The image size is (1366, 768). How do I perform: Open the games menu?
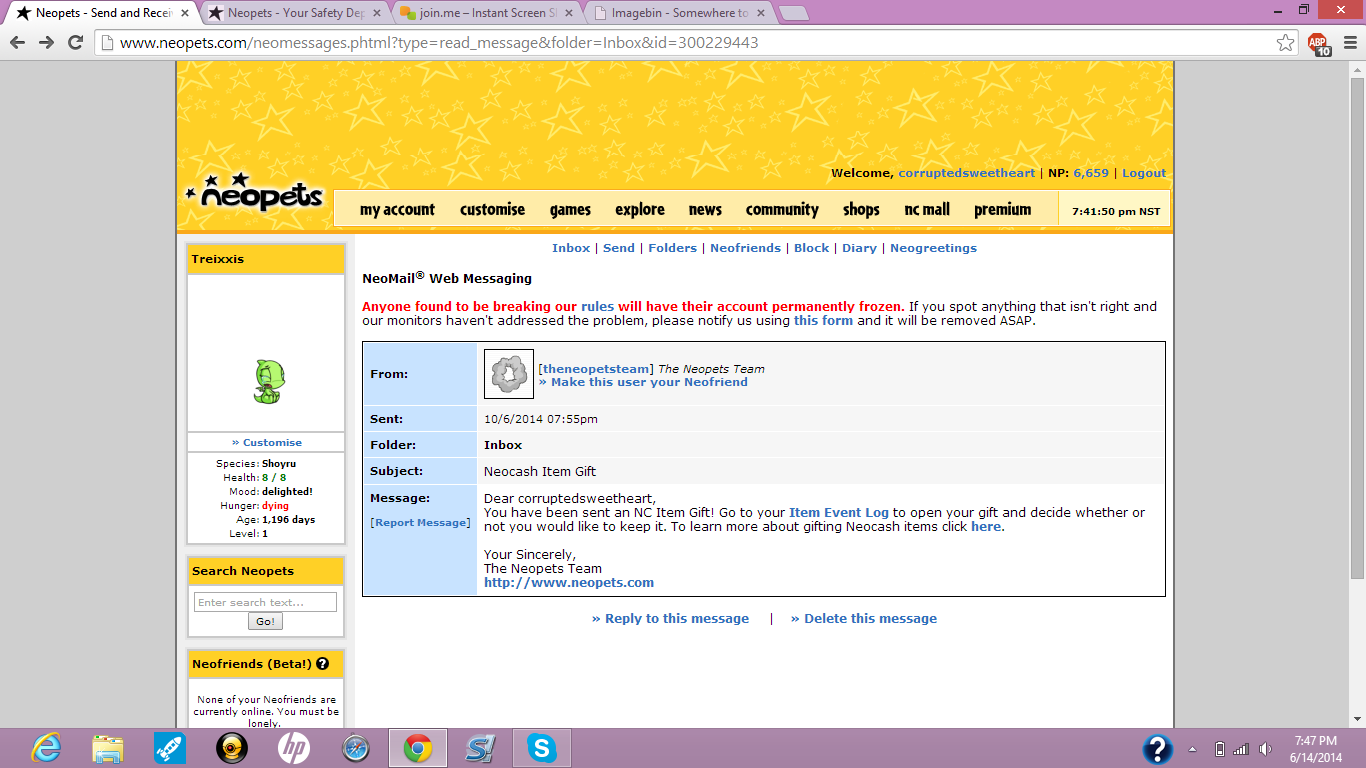[570, 209]
